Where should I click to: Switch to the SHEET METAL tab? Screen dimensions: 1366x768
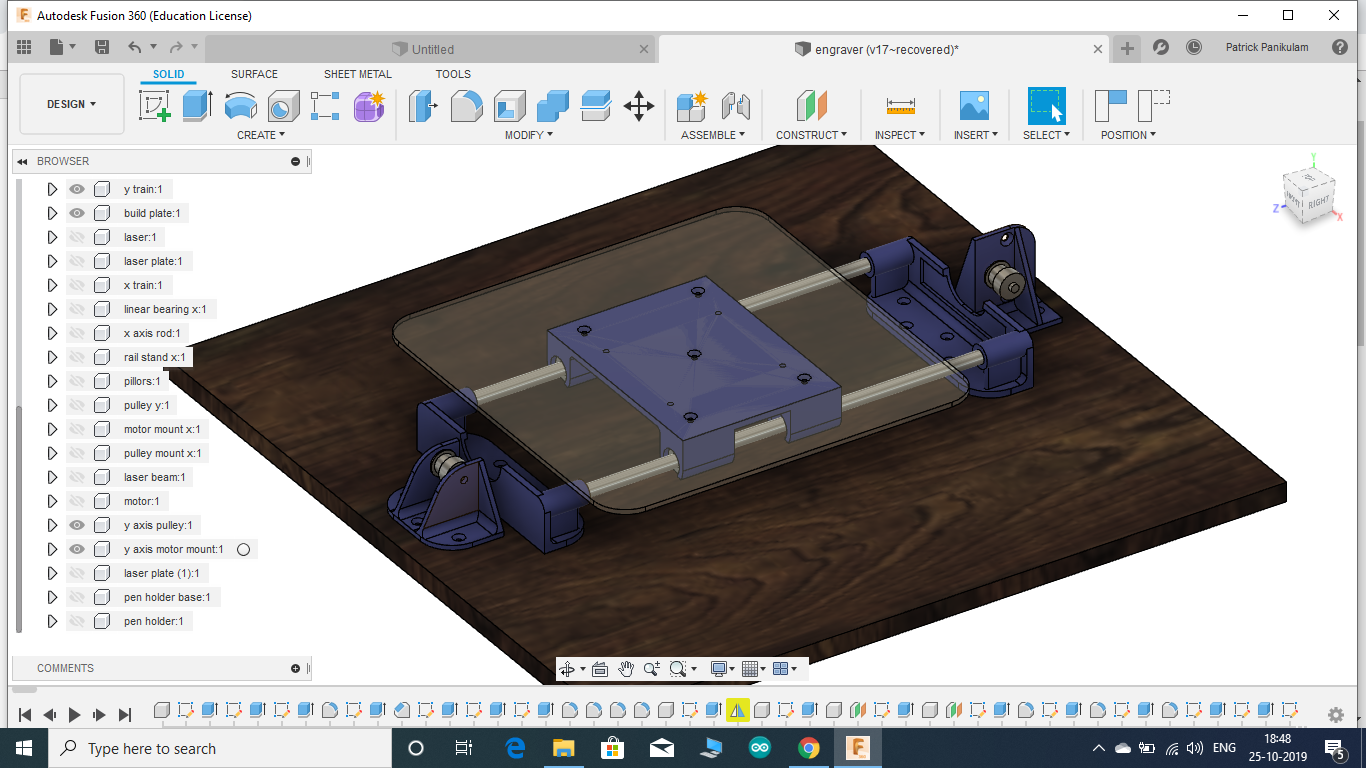358,74
